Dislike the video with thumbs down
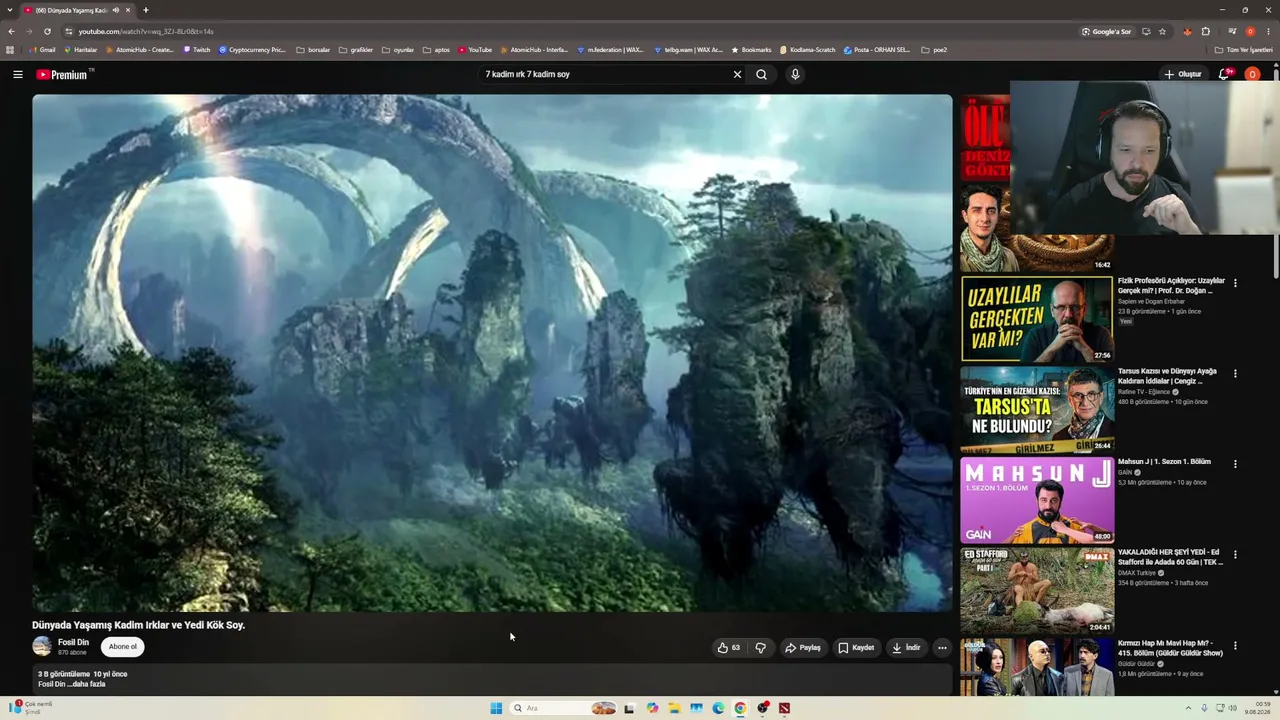1280x720 pixels. click(x=760, y=647)
